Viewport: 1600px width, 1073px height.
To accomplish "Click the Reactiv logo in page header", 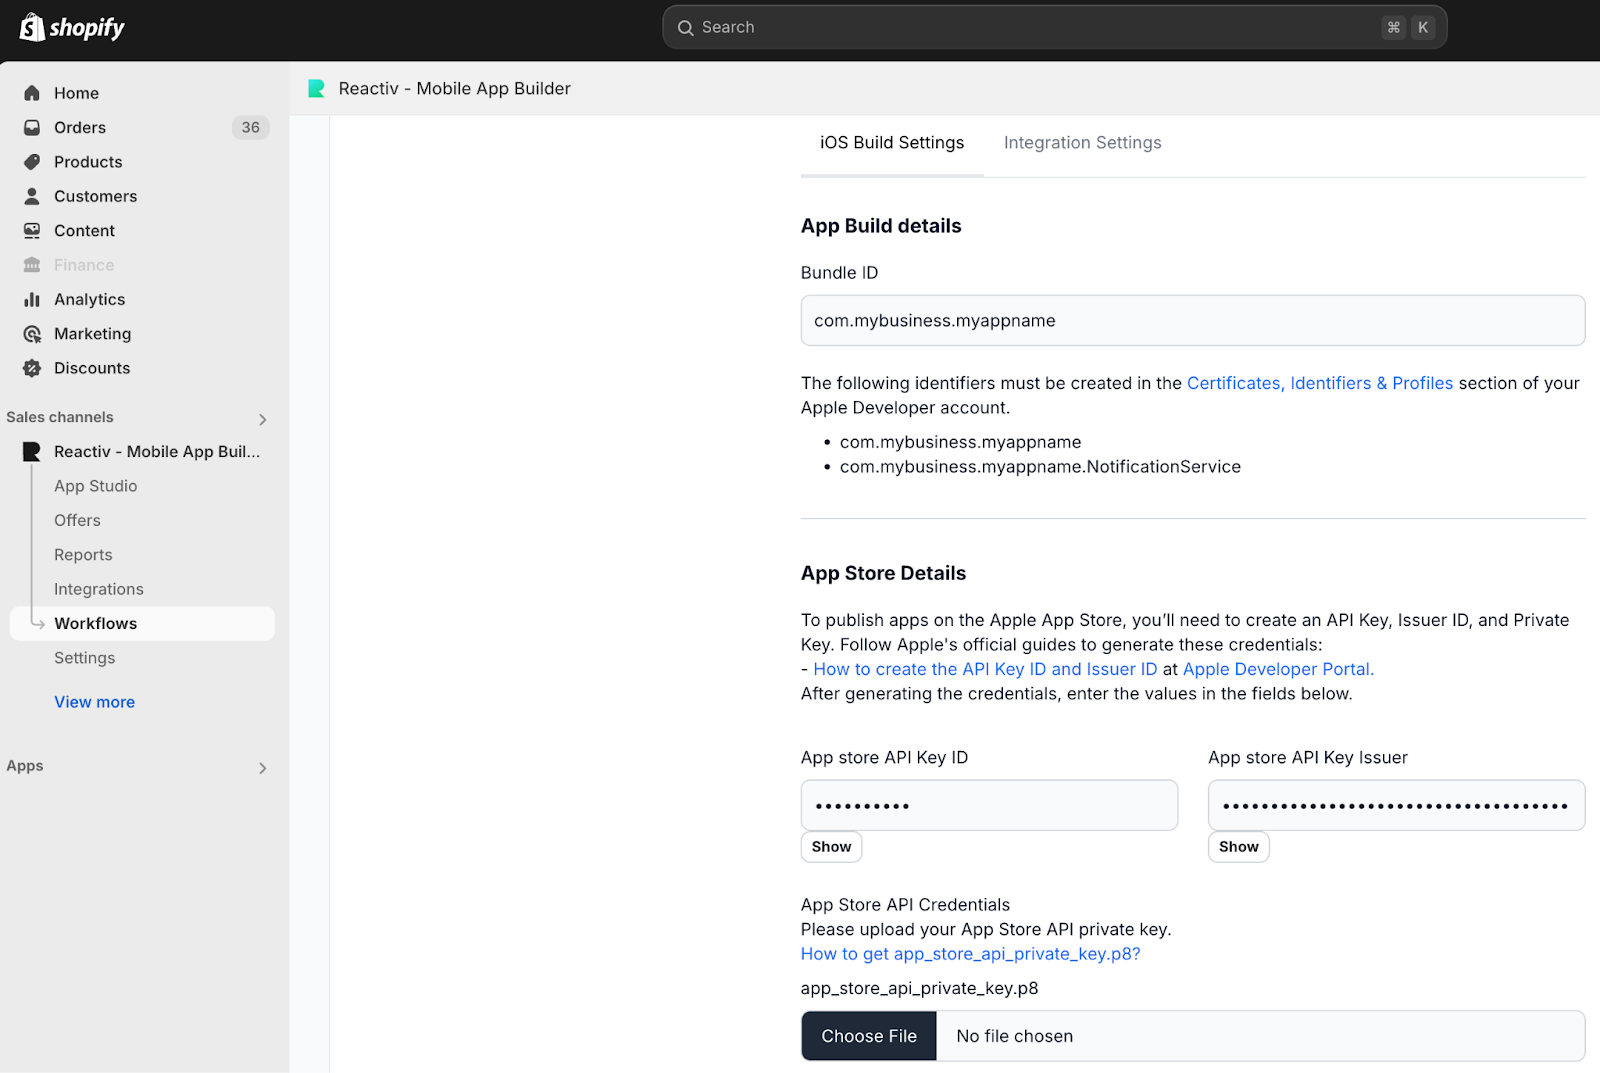I will click(x=316, y=89).
